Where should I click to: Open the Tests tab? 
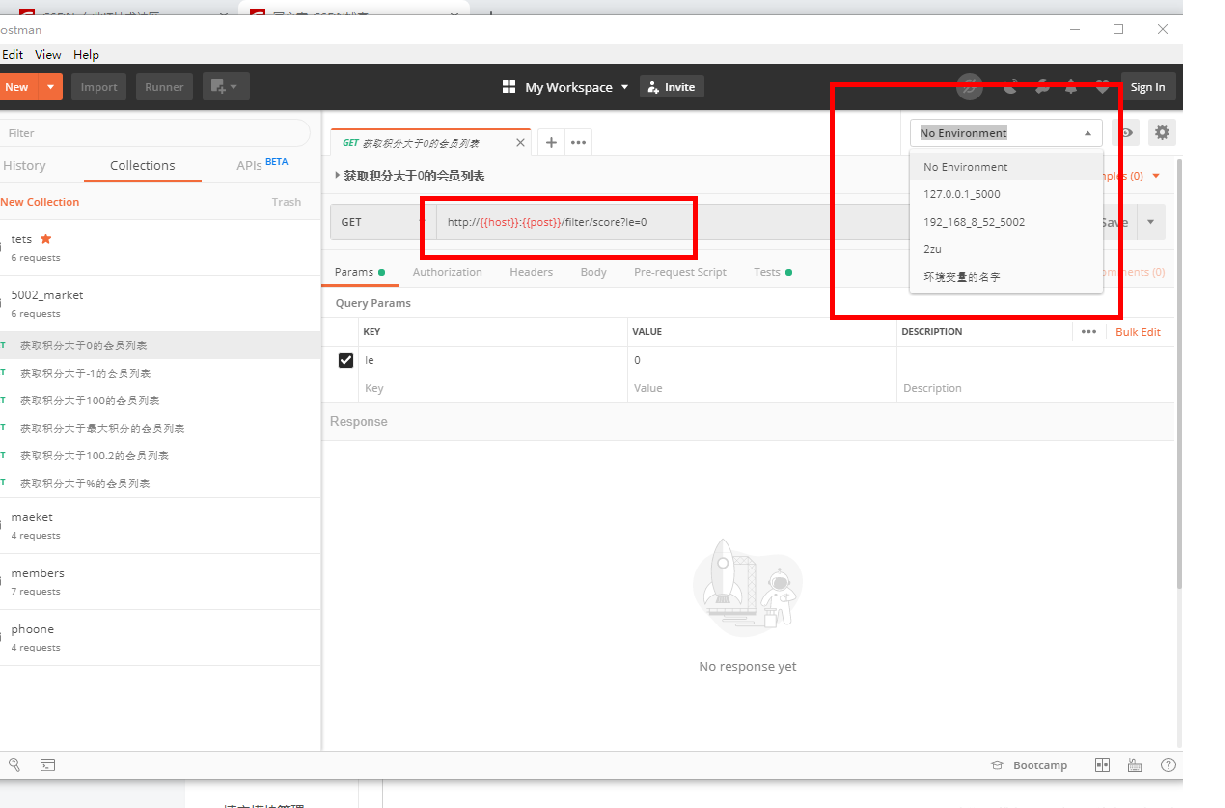(x=773, y=272)
